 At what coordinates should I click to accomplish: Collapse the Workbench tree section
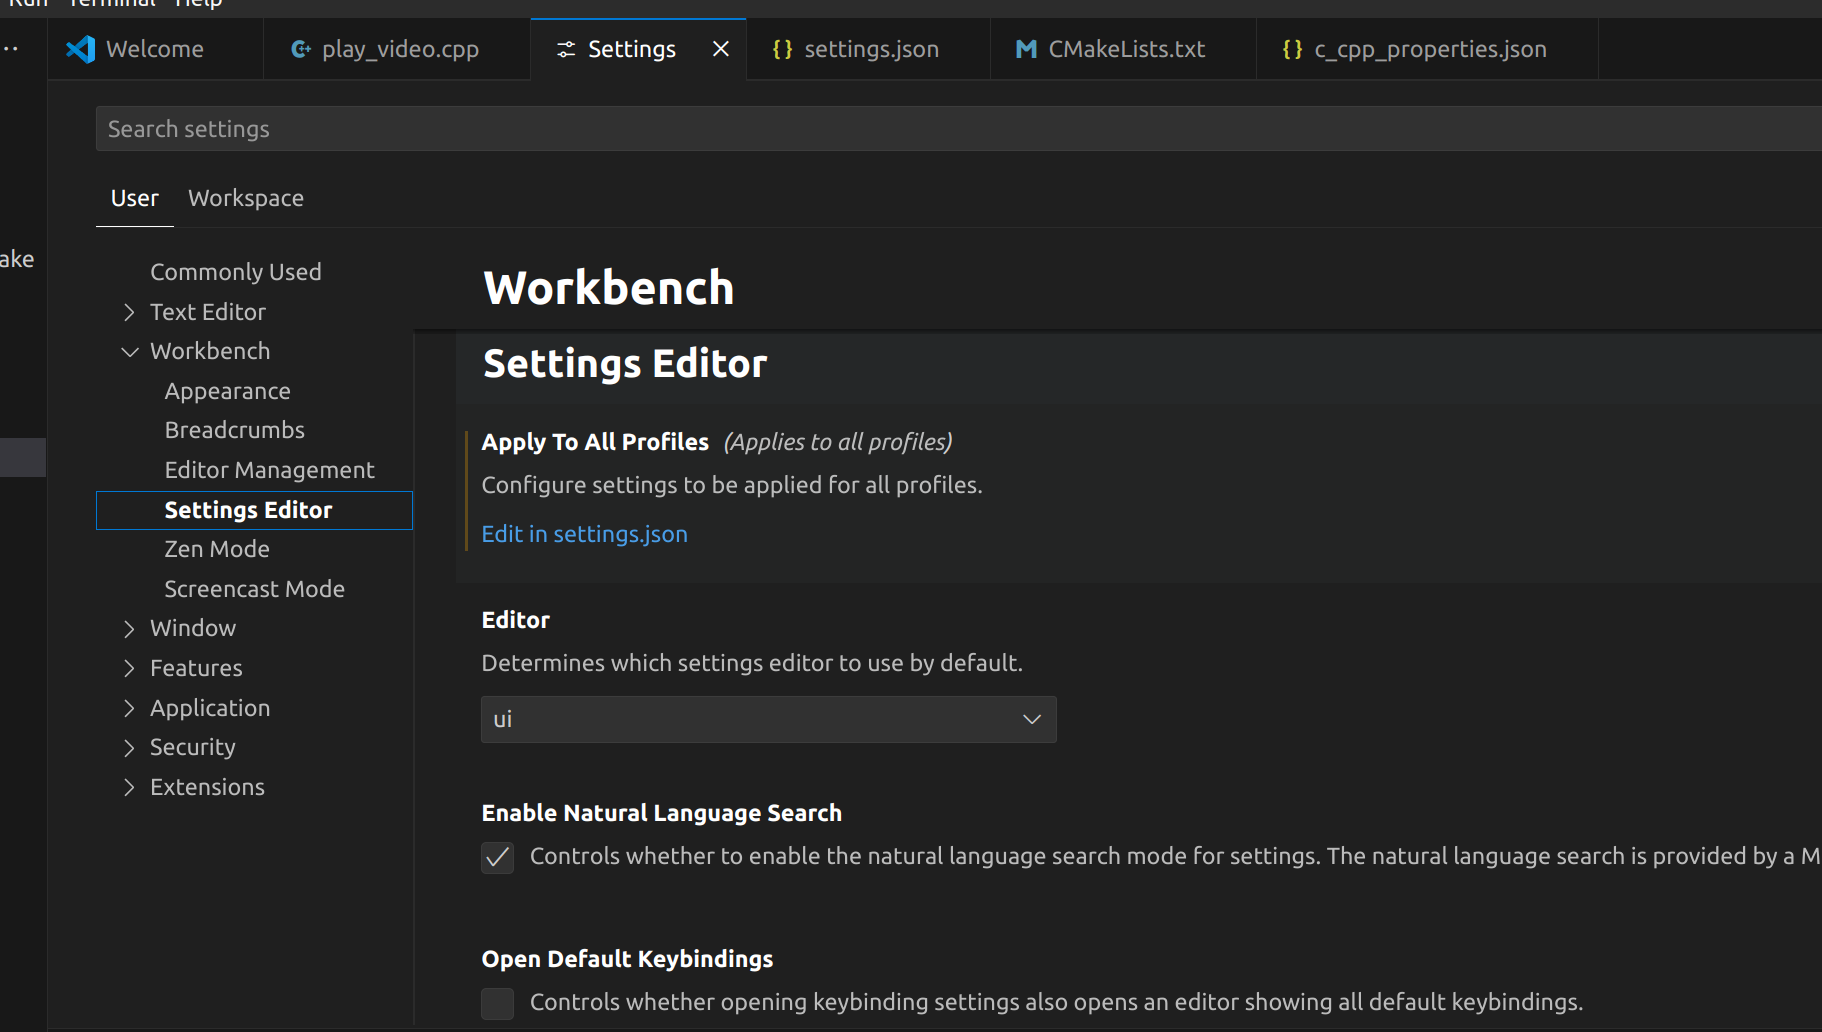[x=129, y=352]
